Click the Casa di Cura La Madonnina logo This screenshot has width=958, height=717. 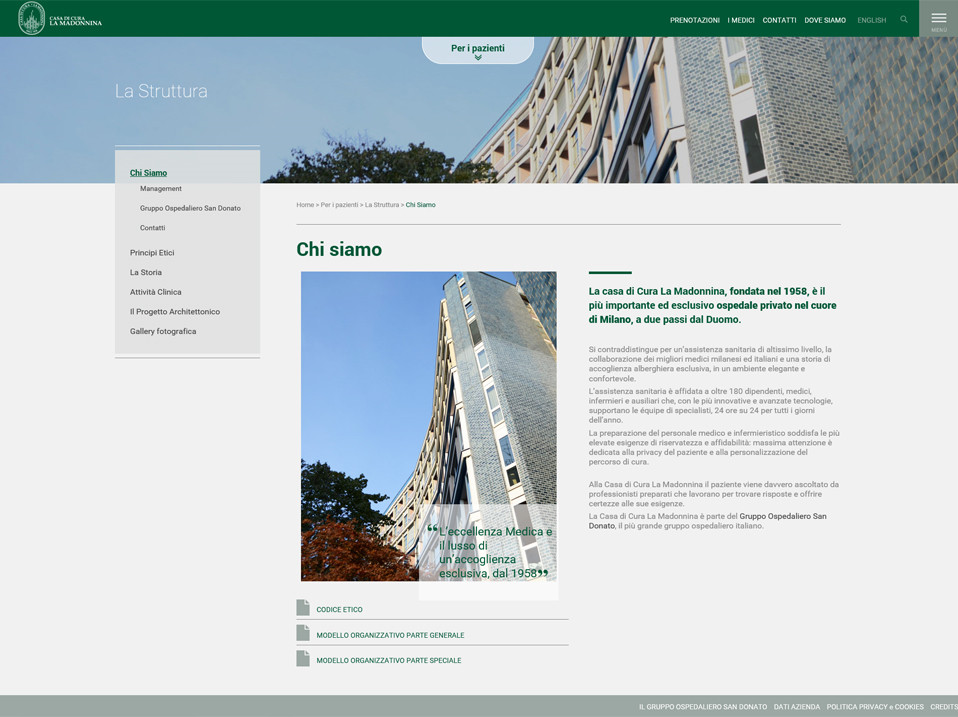(x=60, y=18)
